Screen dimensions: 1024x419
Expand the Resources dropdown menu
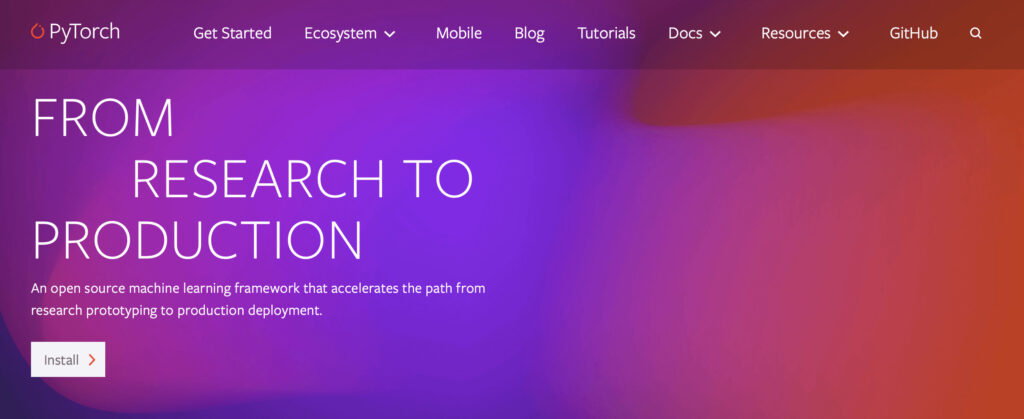pyautogui.click(x=805, y=33)
